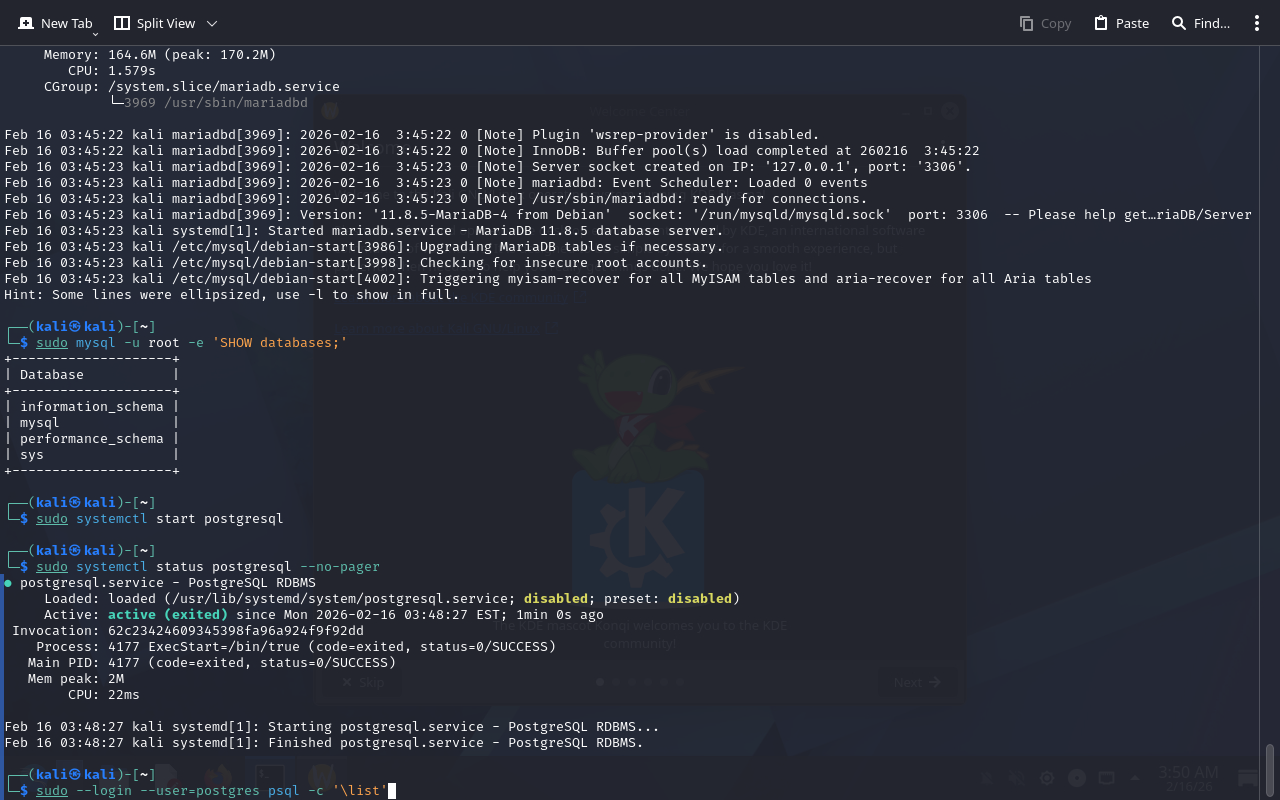
Task: Open the three-dot hamburger menu
Action: (x=1257, y=23)
